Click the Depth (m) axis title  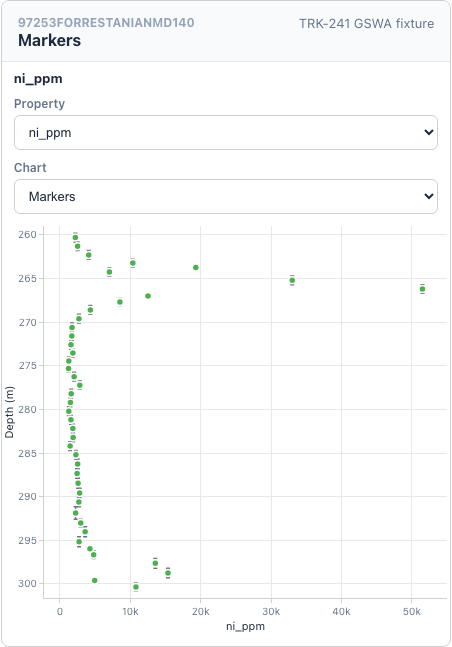[9, 412]
